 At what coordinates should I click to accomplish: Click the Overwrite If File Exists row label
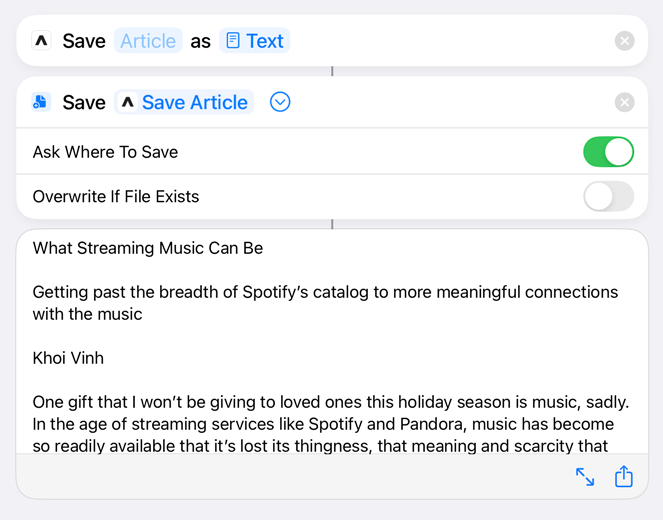pyautogui.click(x=116, y=197)
